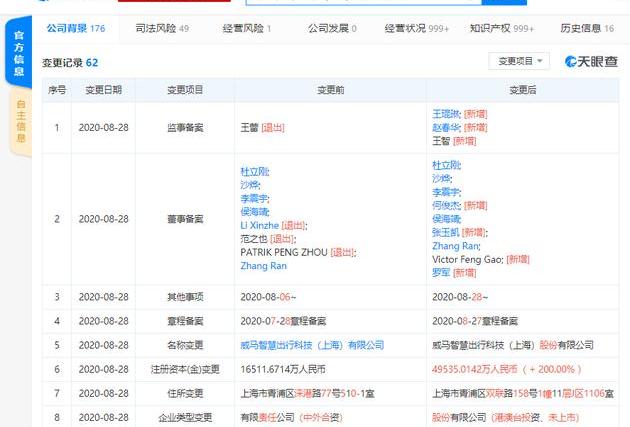The height and width of the screenshot is (427, 630).
Task: Open Li Xinzhe's profile link
Action: pyautogui.click(x=259, y=225)
